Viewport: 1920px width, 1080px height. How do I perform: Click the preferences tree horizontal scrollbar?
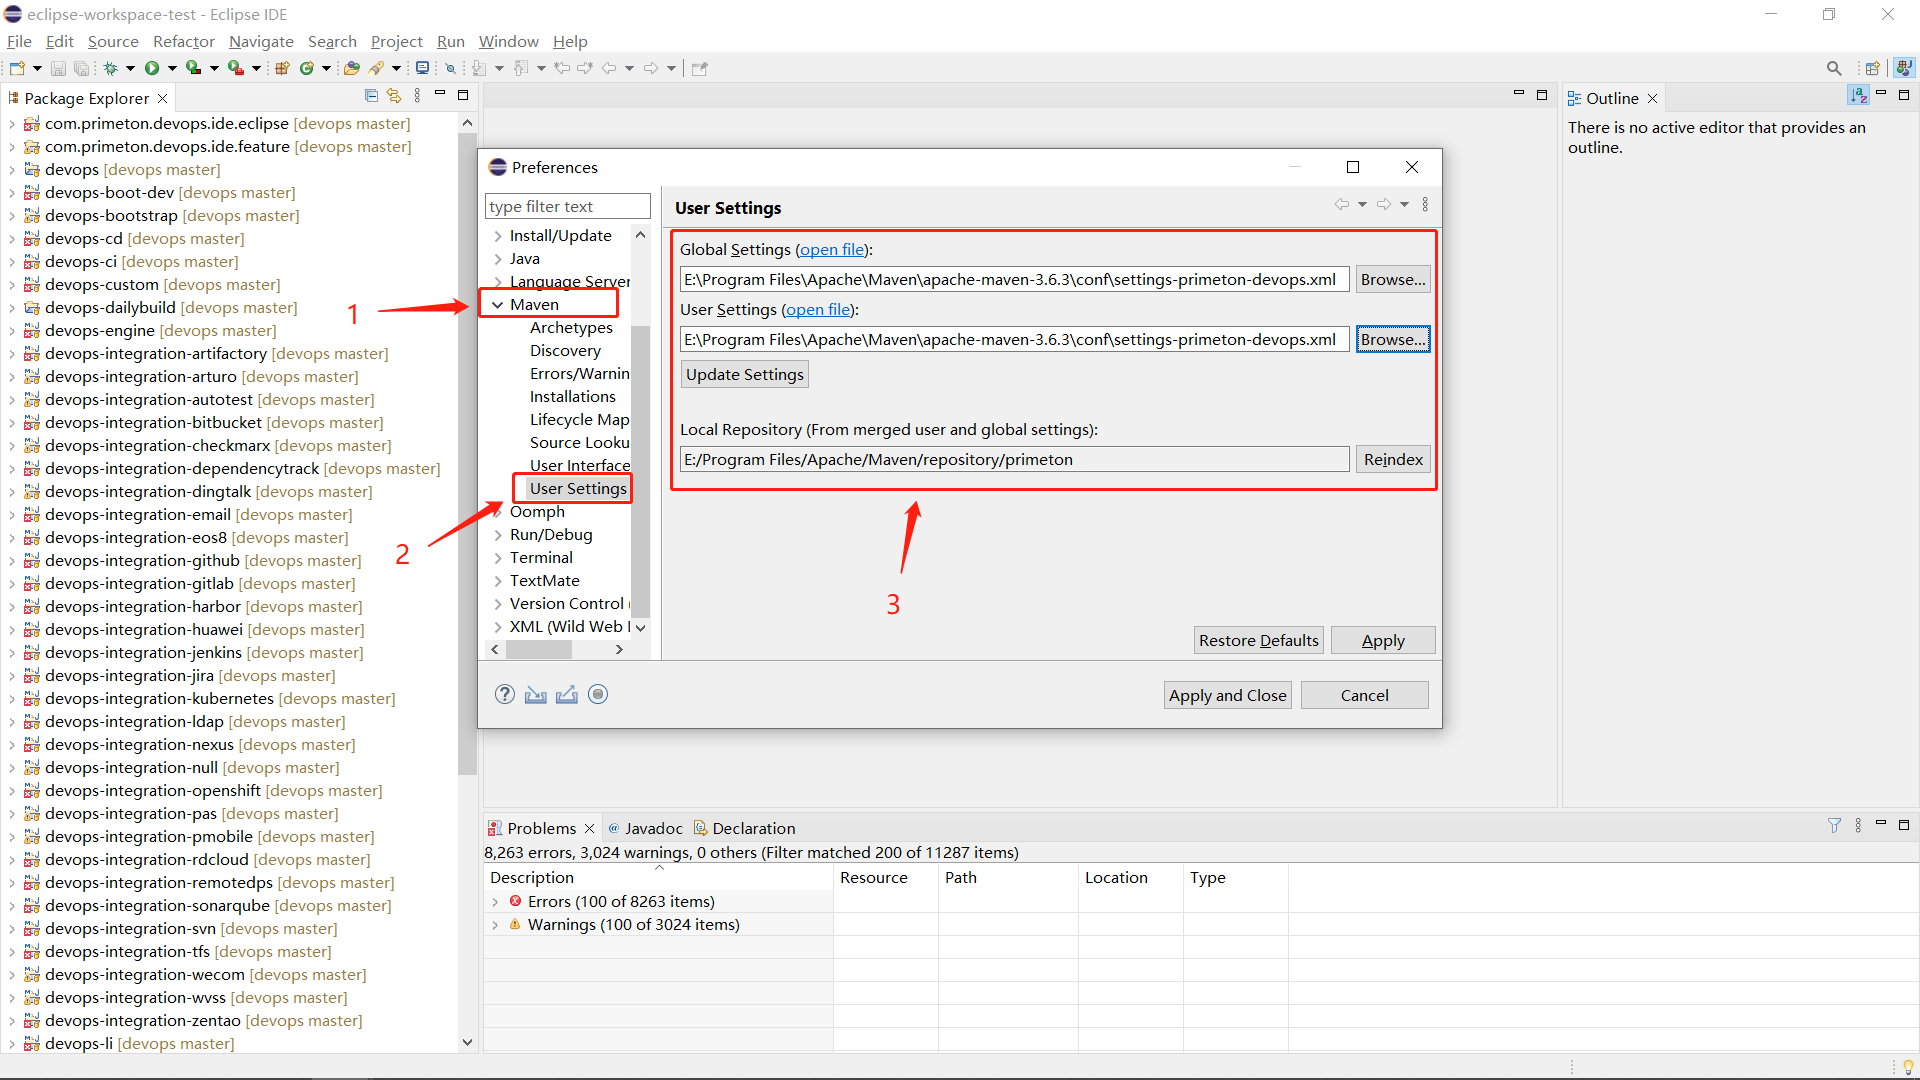539,649
